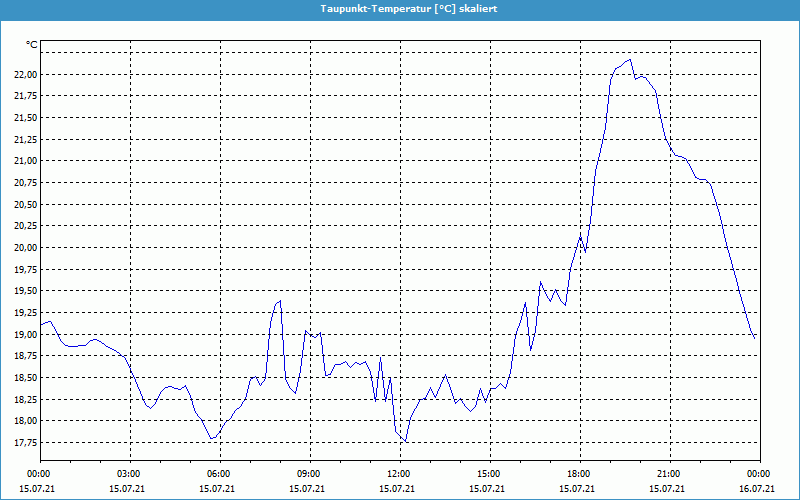Click the 18:00 time axis label
Image resolution: width=800 pixels, height=500 pixels.
[578, 474]
